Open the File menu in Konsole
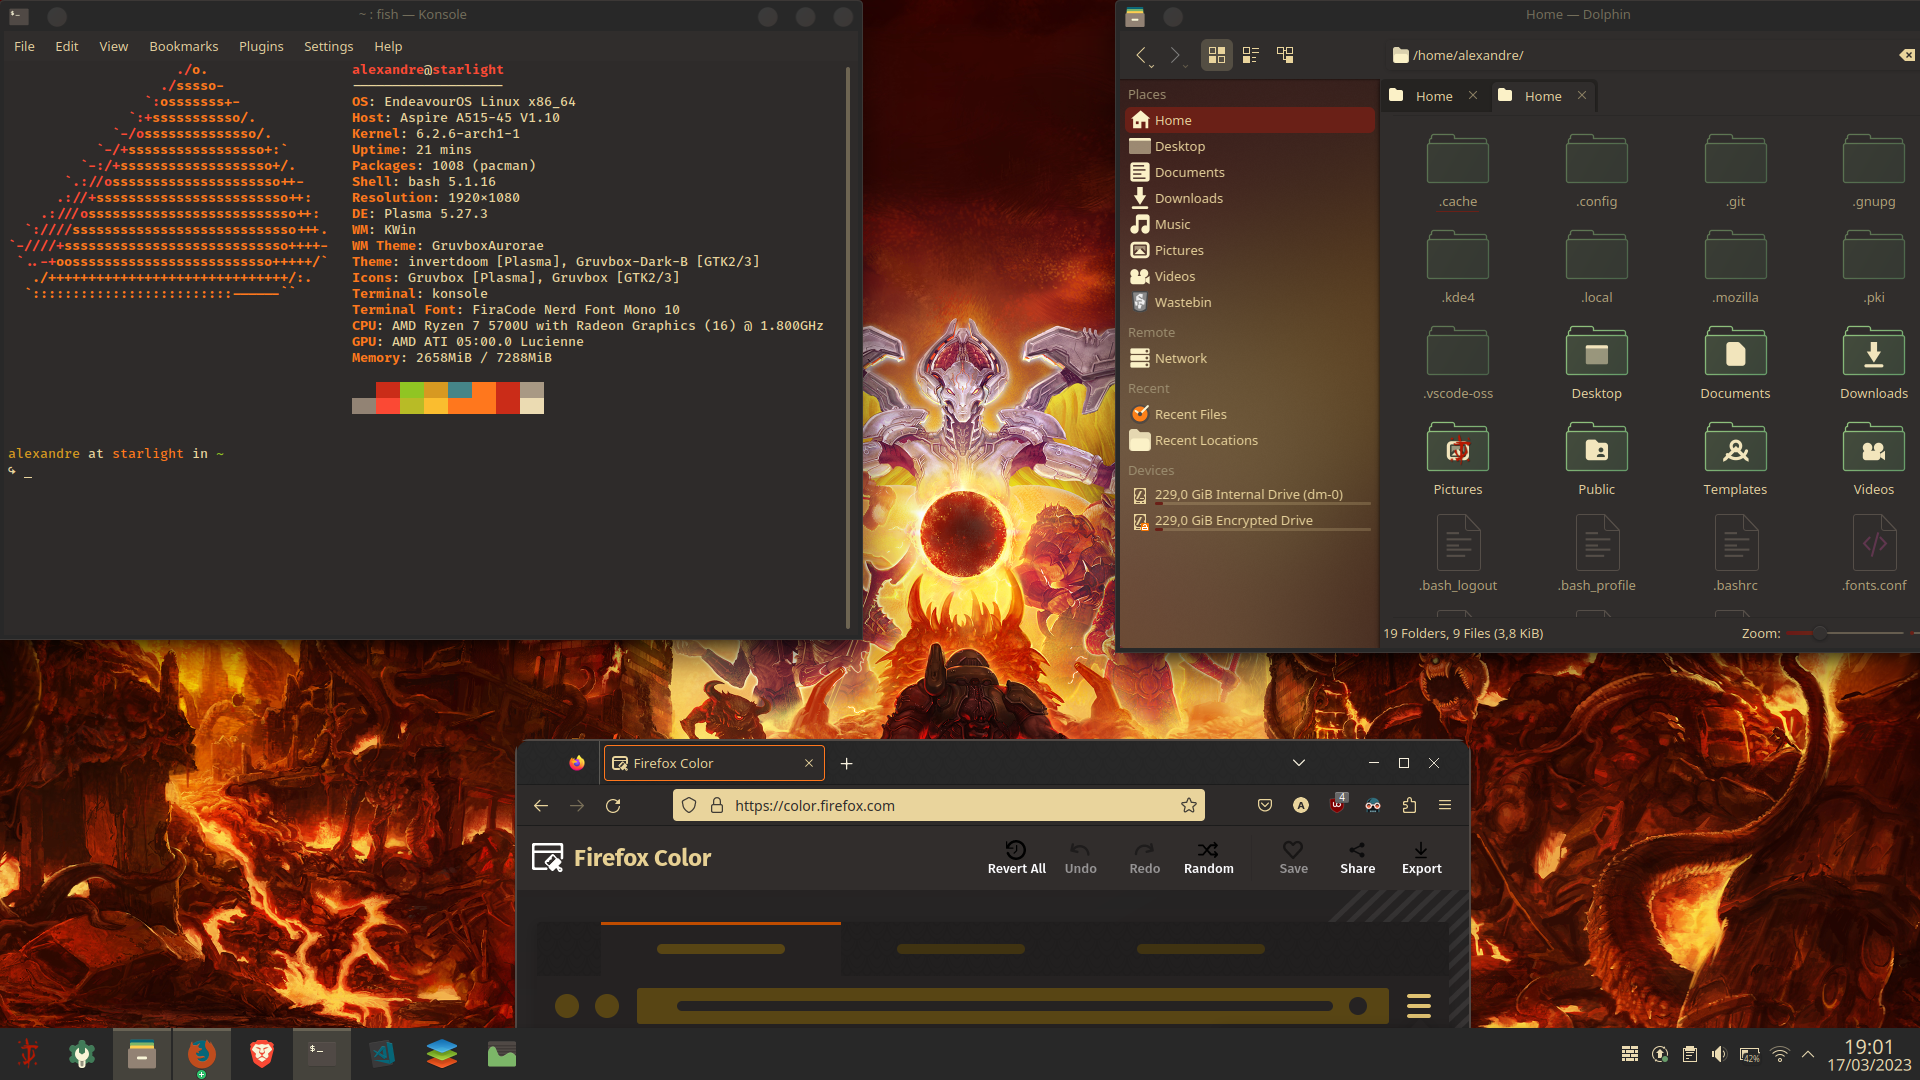The height and width of the screenshot is (1080, 1920). point(24,46)
